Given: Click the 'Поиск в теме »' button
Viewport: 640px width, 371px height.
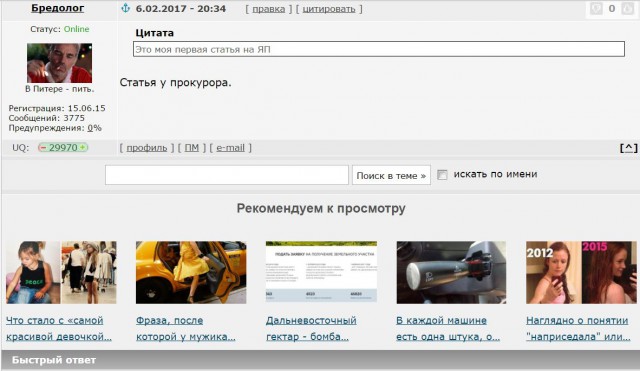Looking at the screenshot, I should pos(391,176).
